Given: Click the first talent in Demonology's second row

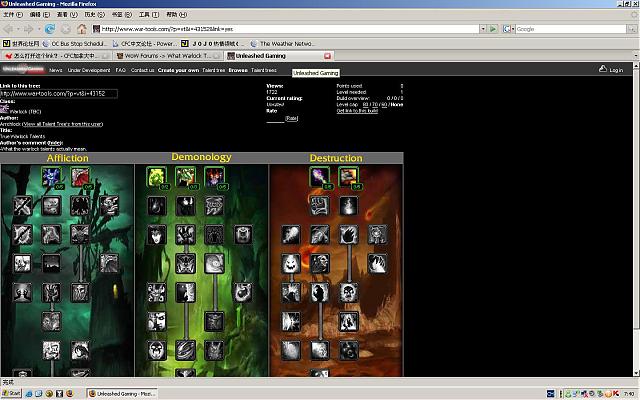Looking at the screenshot, I should point(157,206).
